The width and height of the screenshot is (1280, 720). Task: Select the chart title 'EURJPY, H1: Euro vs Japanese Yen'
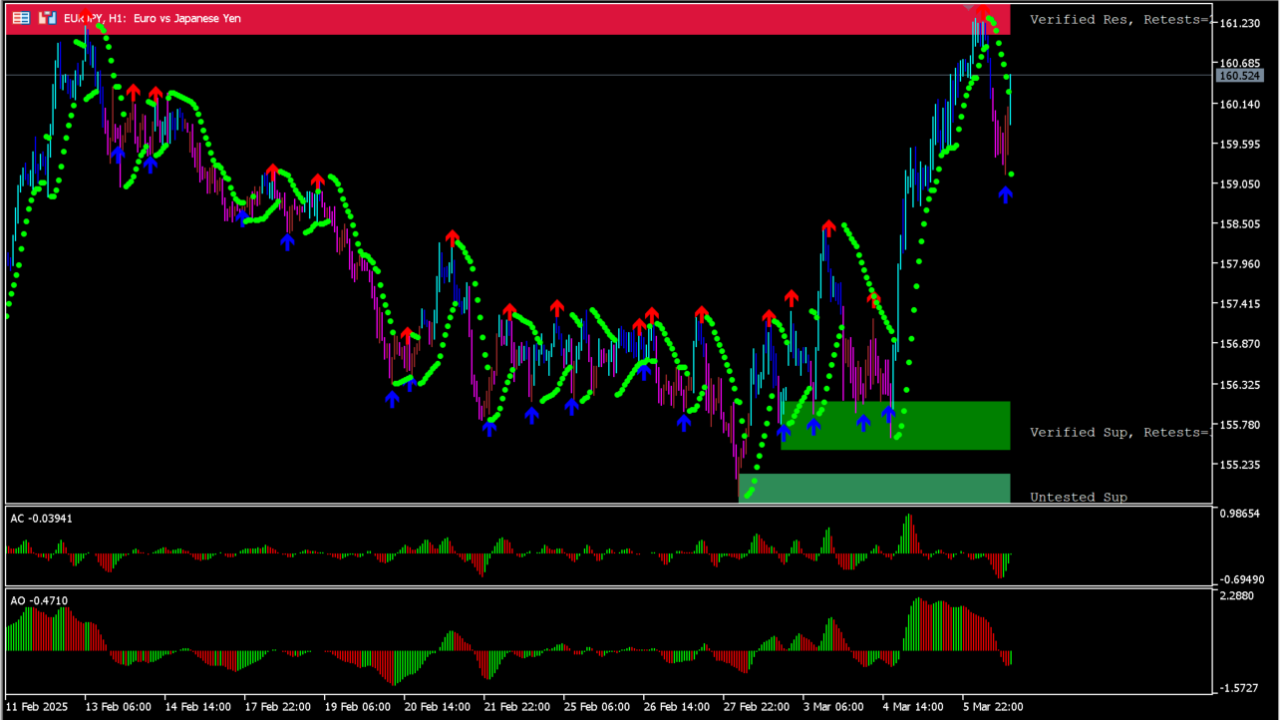click(152, 18)
